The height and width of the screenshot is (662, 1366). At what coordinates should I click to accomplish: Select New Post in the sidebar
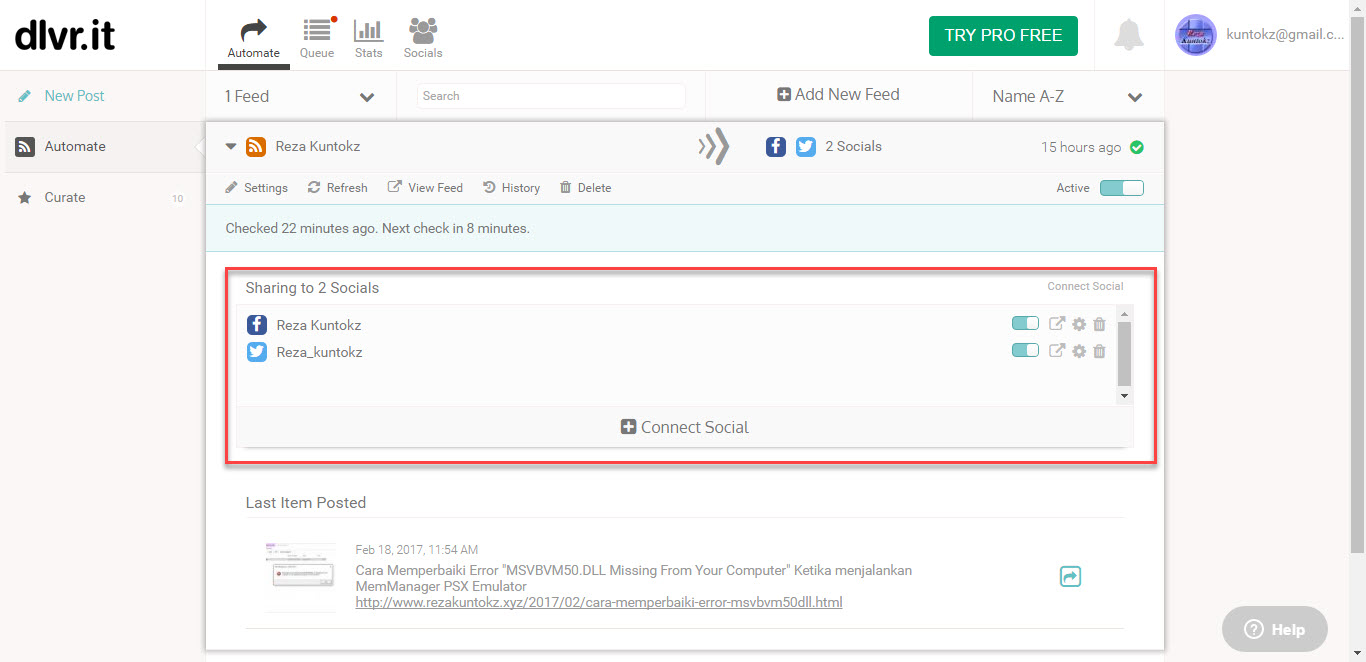74,96
